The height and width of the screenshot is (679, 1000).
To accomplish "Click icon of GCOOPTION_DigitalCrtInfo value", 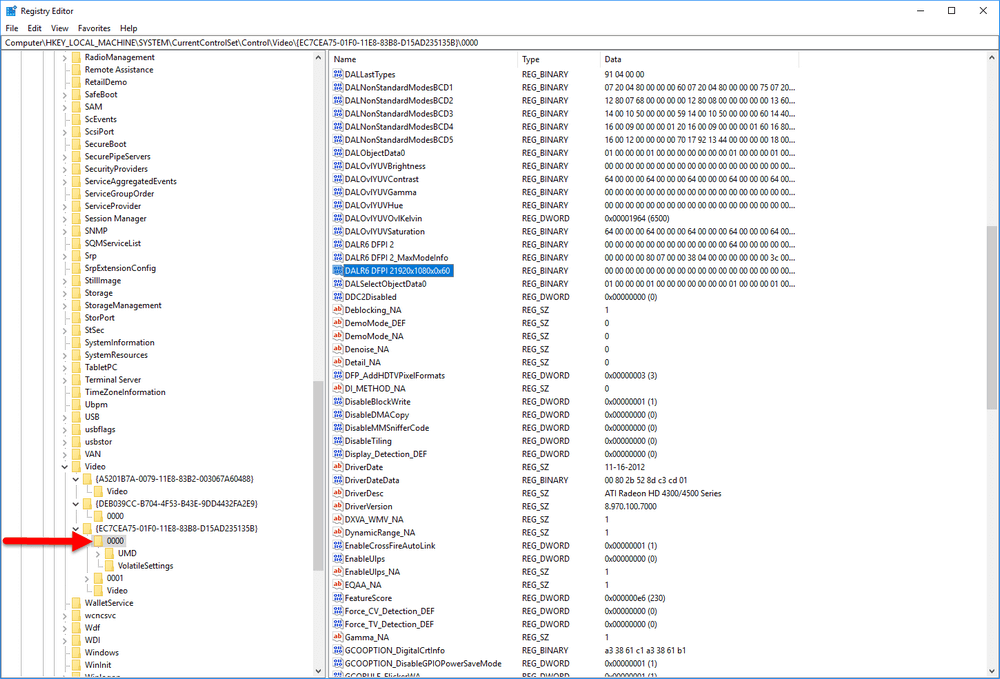I will point(338,650).
